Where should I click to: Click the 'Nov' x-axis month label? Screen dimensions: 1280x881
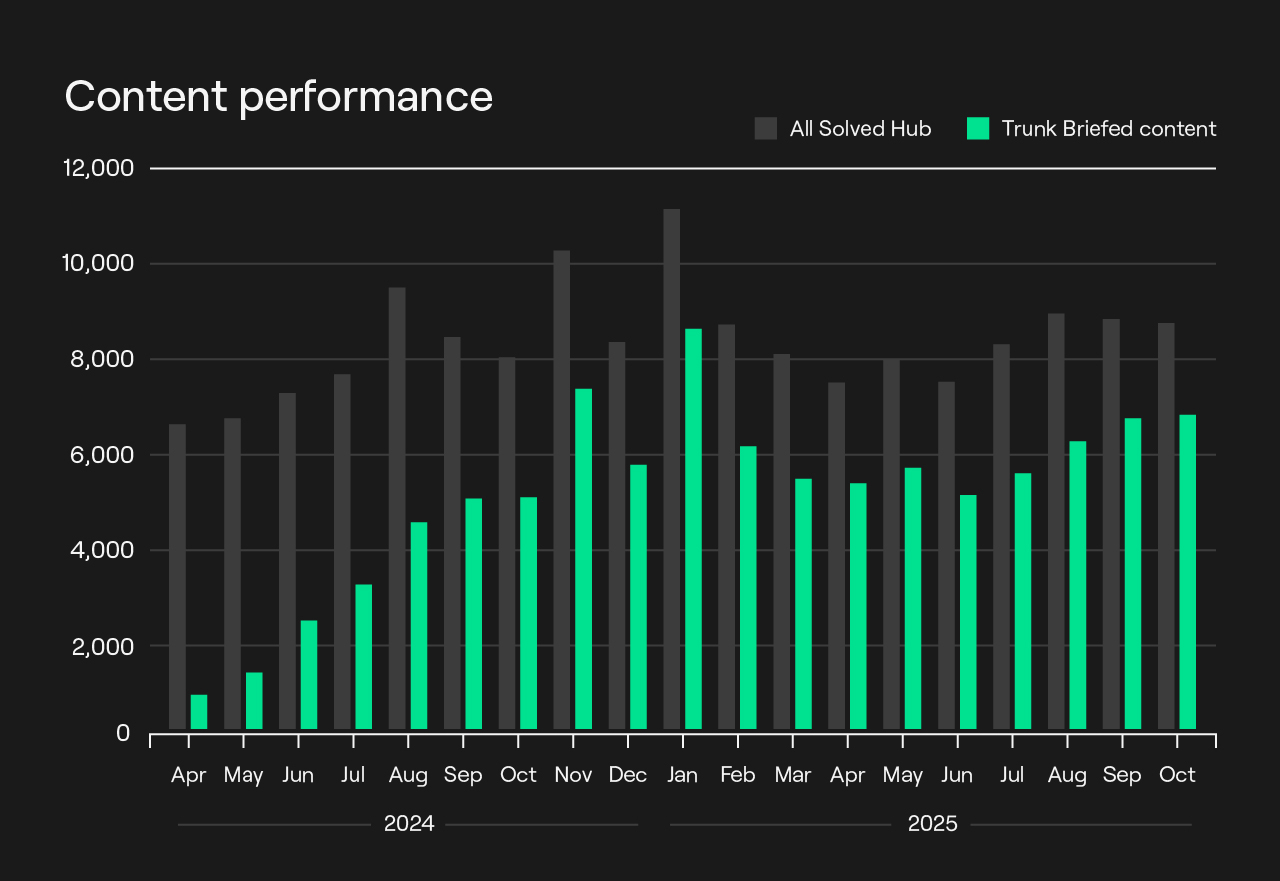click(x=573, y=775)
